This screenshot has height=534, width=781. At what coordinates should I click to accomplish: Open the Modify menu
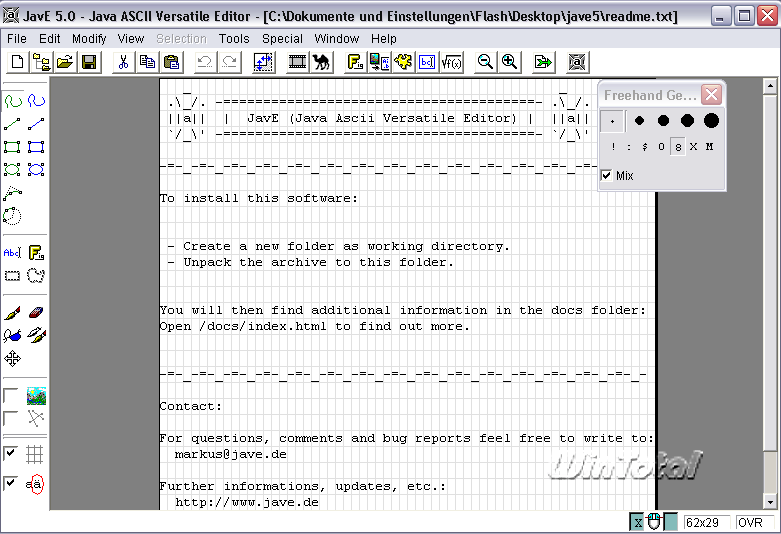coord(89,39)
